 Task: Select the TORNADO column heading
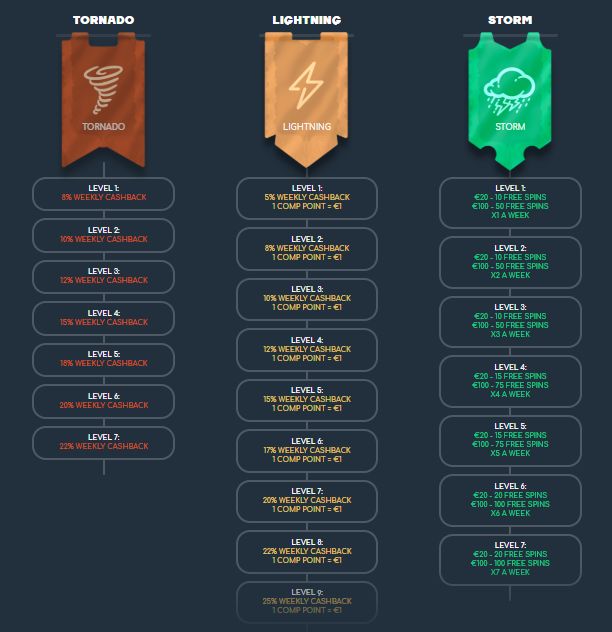point(103,20)
